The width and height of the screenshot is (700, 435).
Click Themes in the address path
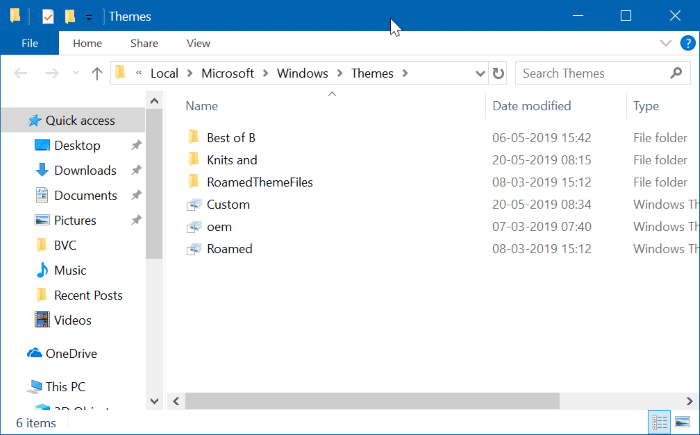(x=372, y=73)
